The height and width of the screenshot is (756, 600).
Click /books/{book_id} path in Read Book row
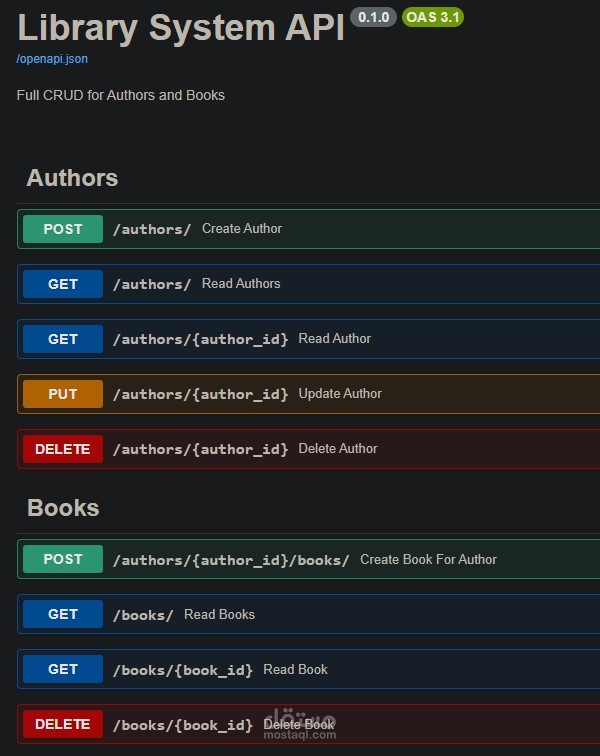pos(183,670)
